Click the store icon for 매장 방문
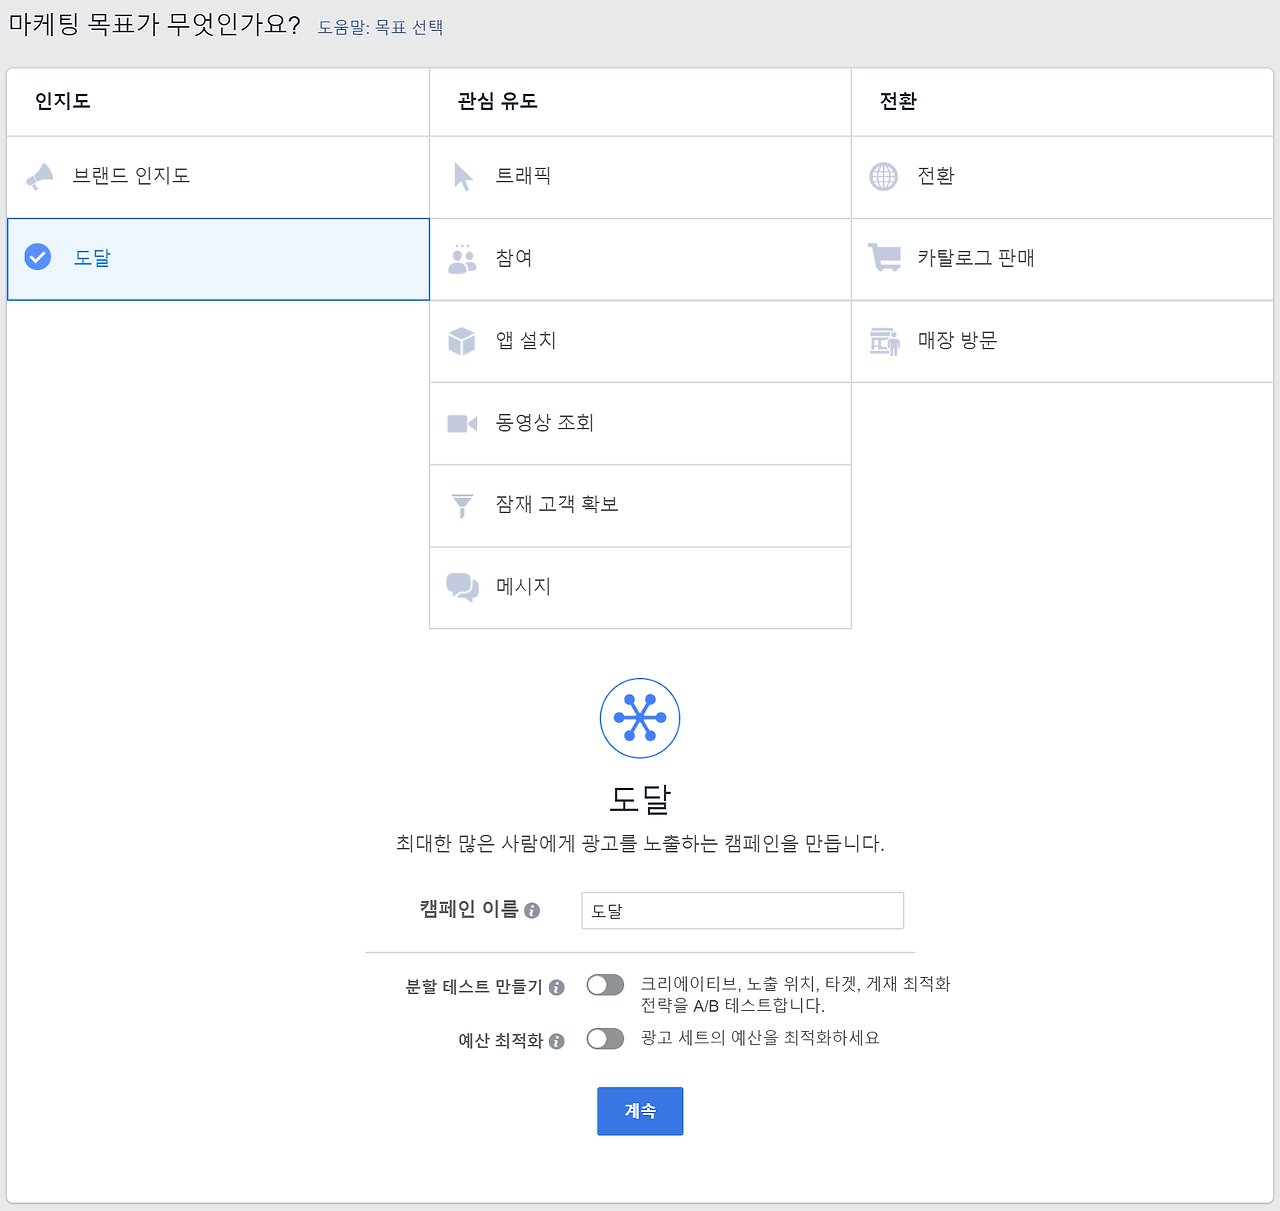The height and width of the screenshot is (1211, 1280). 884,341
